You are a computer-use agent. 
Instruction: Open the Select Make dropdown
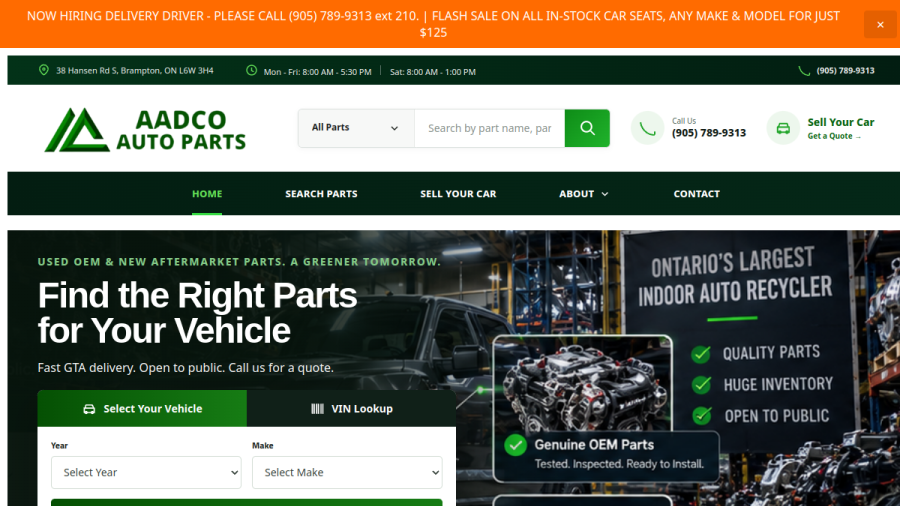click(347, 472)
